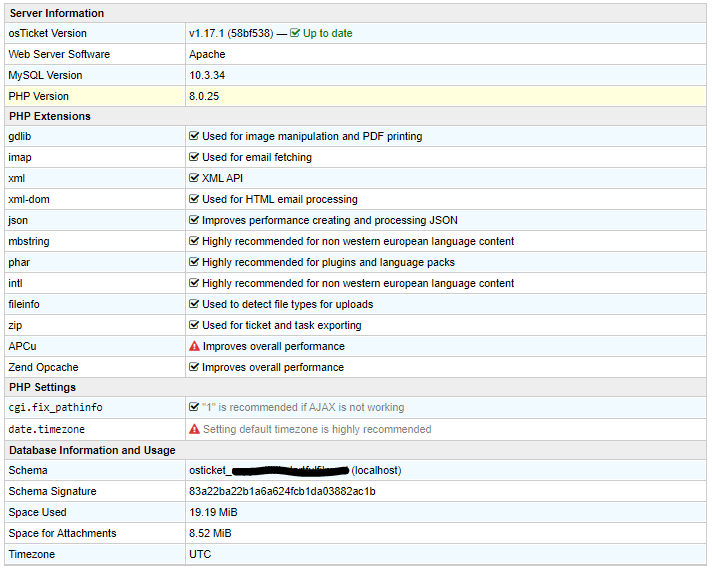Click the check icon in the gdlib row
Screen dimensions: 712x568
click(x=195, y=137)
